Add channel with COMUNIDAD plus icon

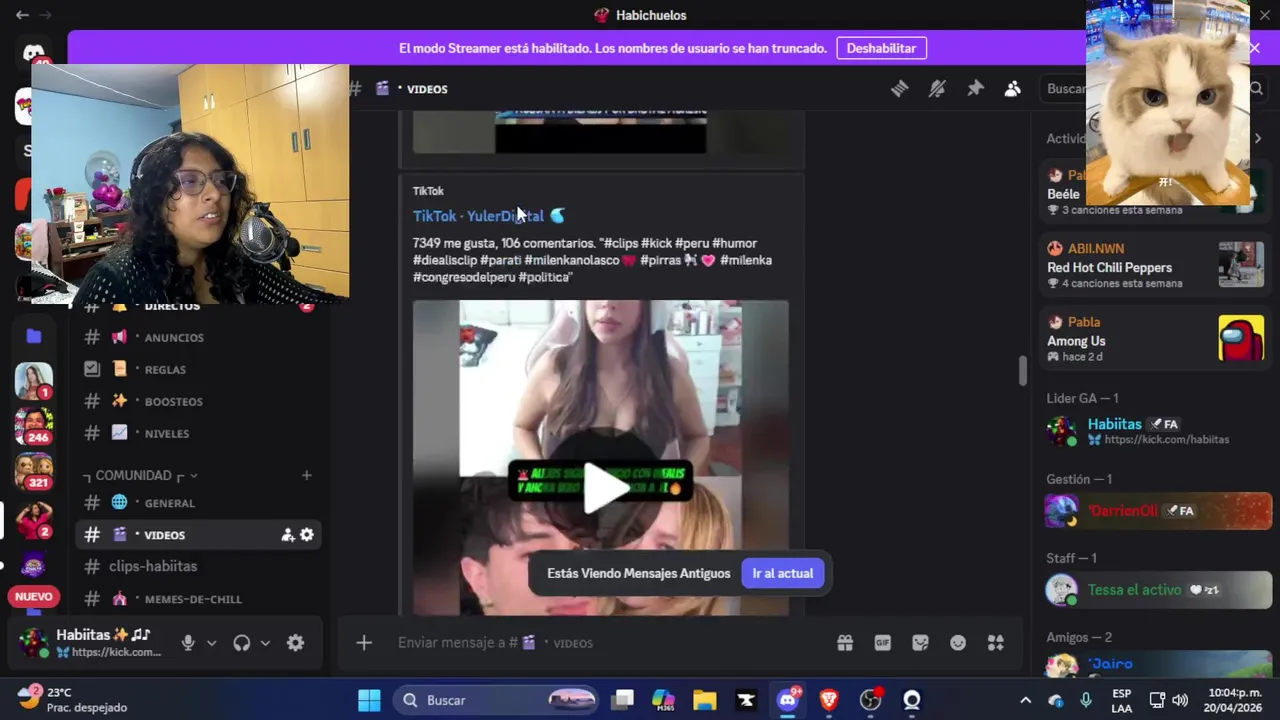(x=307, y=475)
